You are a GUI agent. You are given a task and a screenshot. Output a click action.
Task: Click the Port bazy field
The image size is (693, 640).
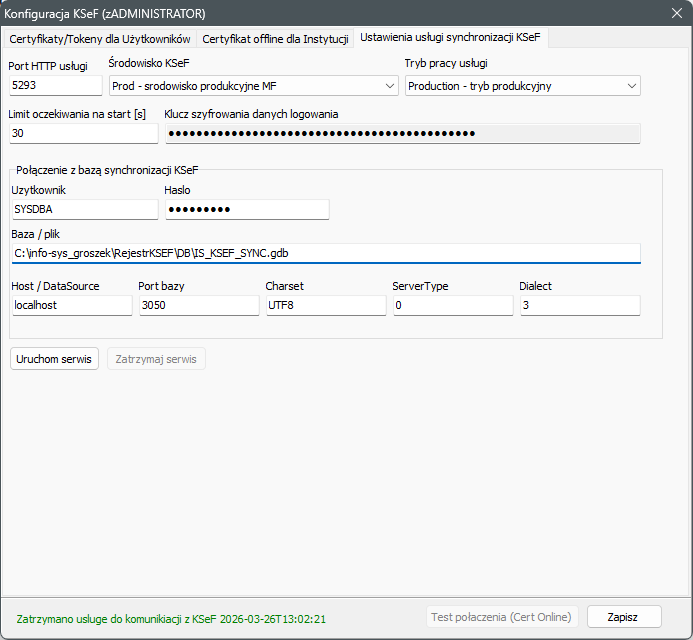pos(198,306)
